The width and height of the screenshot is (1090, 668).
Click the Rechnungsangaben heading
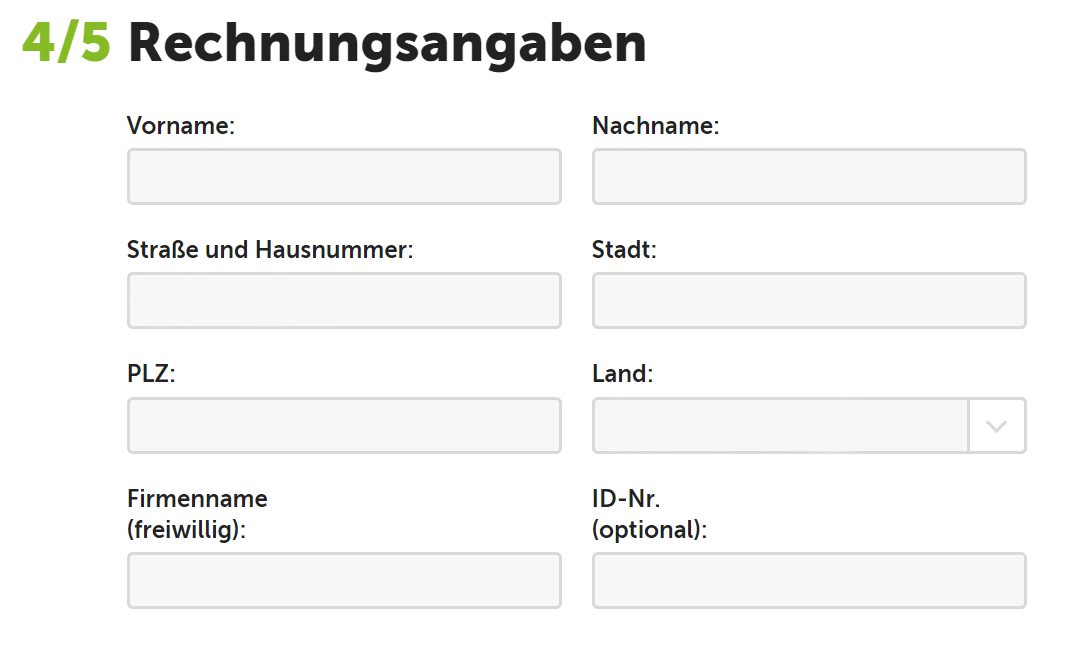[x=386, y=42]
